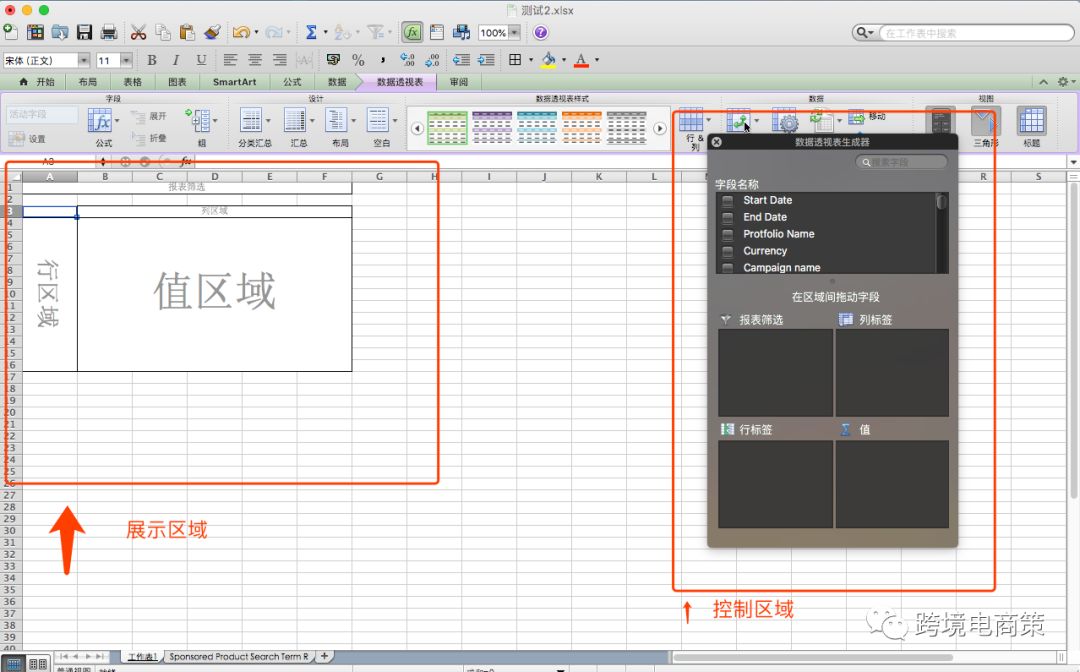Image resolution: width=1080 pixels, height=672 pixels.
Task: Cut selection with scissors icon
Action: (138, 32)
